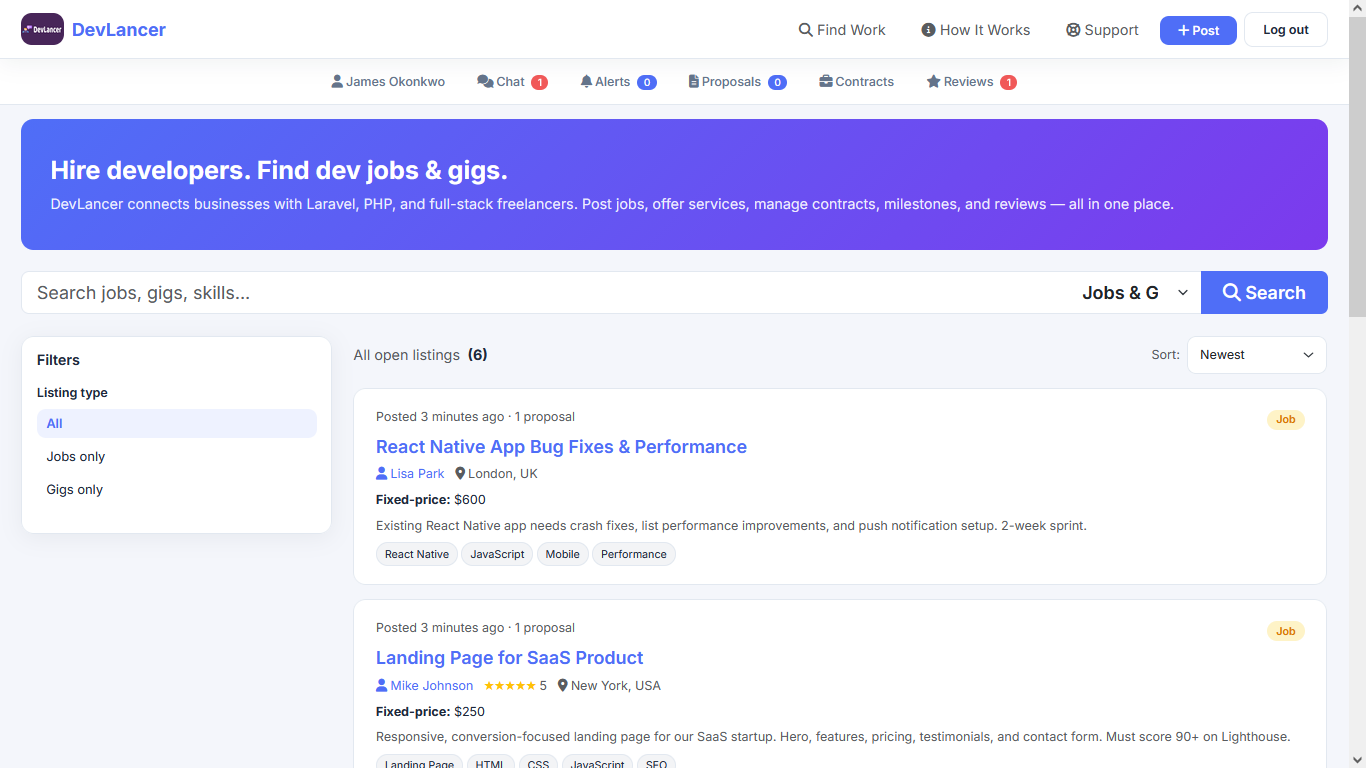Click the Job badge on React Native listing

1285,420
